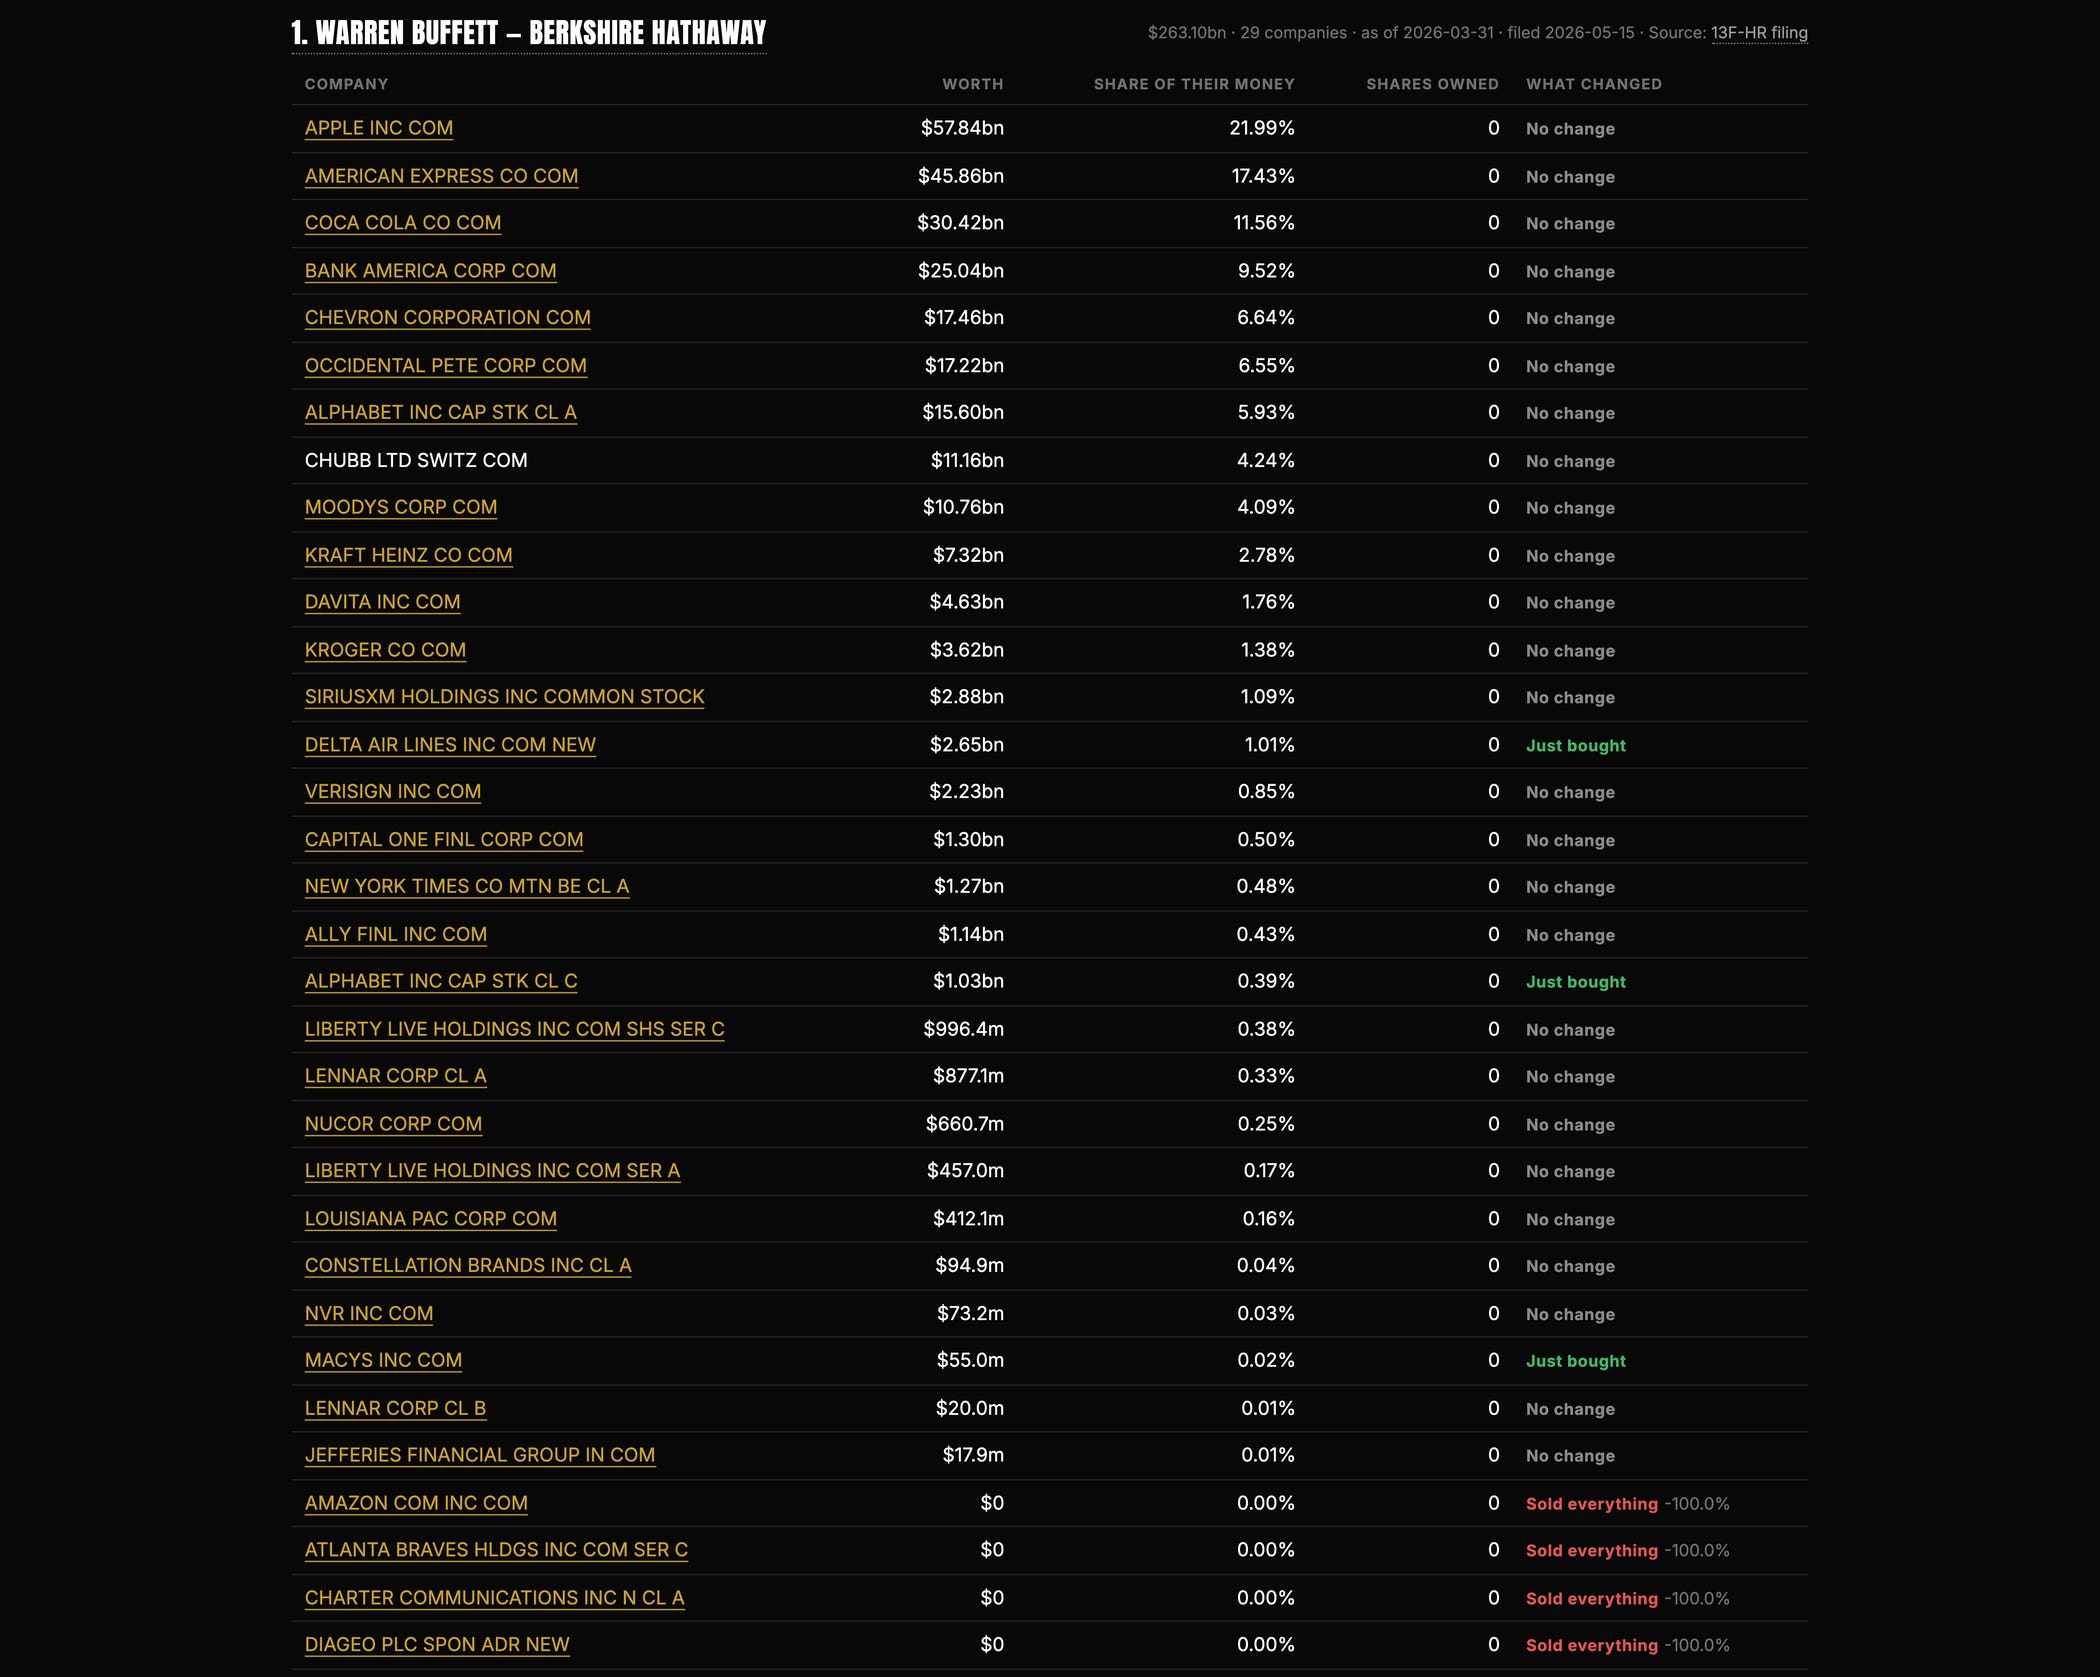2100x1677 pixels.
Task: Open SIRIUSXM HOLDINGS INC COMMON STOCK link
Action: coord(505,697)
